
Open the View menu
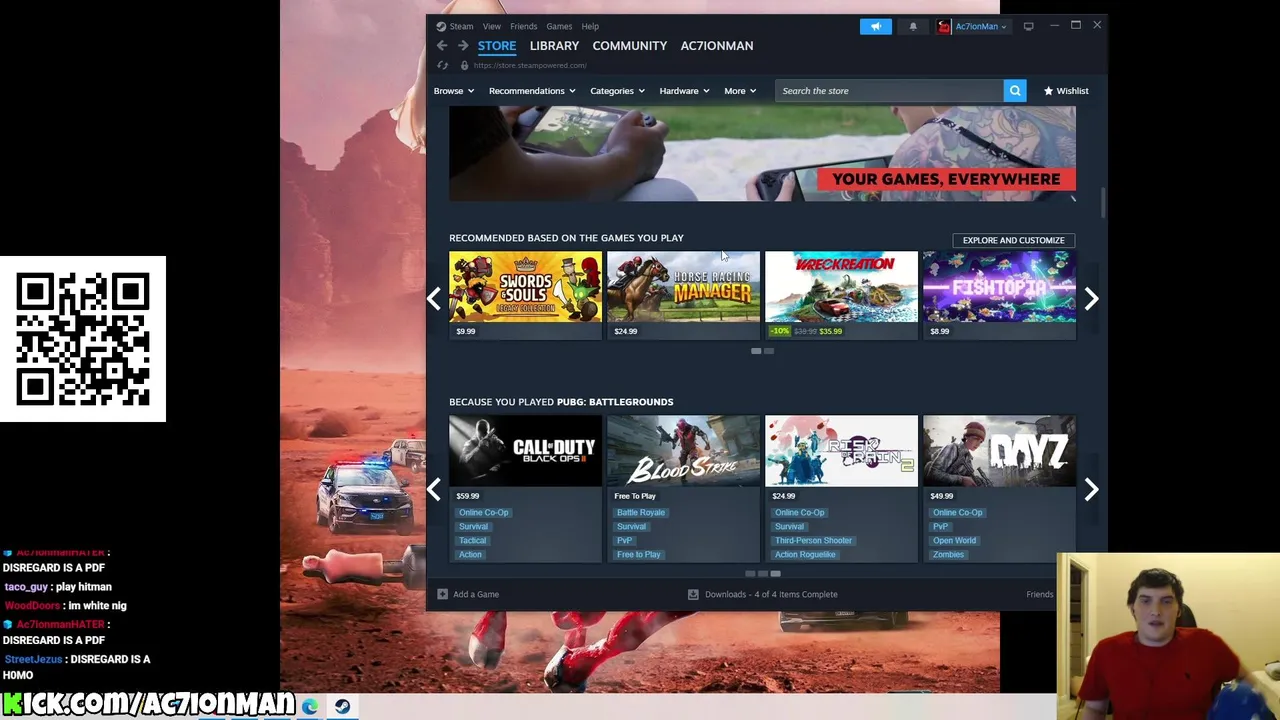(492, 27)
